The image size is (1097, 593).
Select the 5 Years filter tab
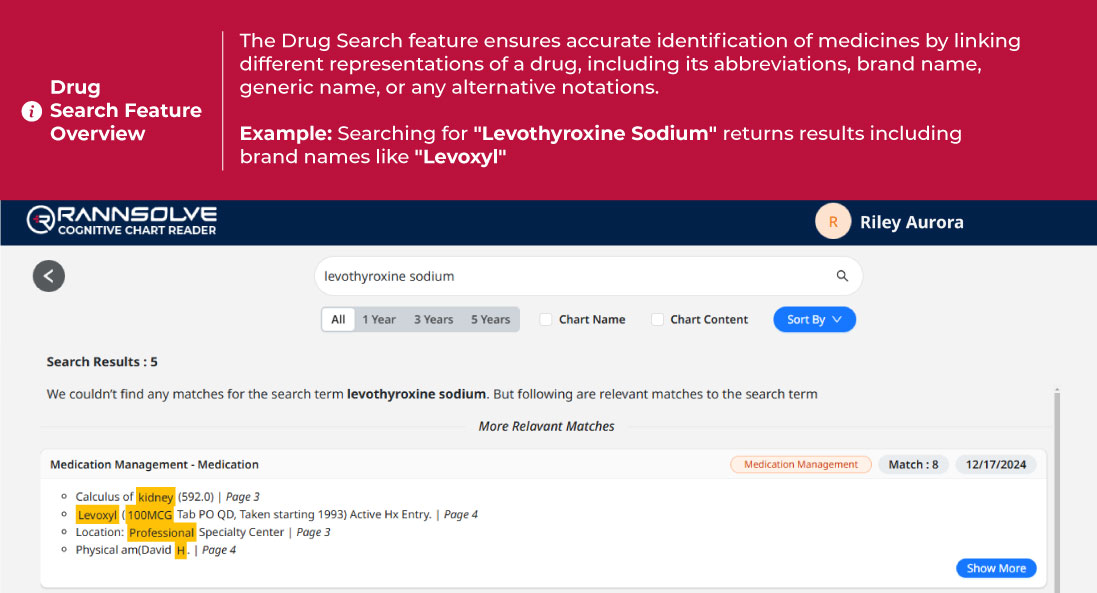(490, 320)
